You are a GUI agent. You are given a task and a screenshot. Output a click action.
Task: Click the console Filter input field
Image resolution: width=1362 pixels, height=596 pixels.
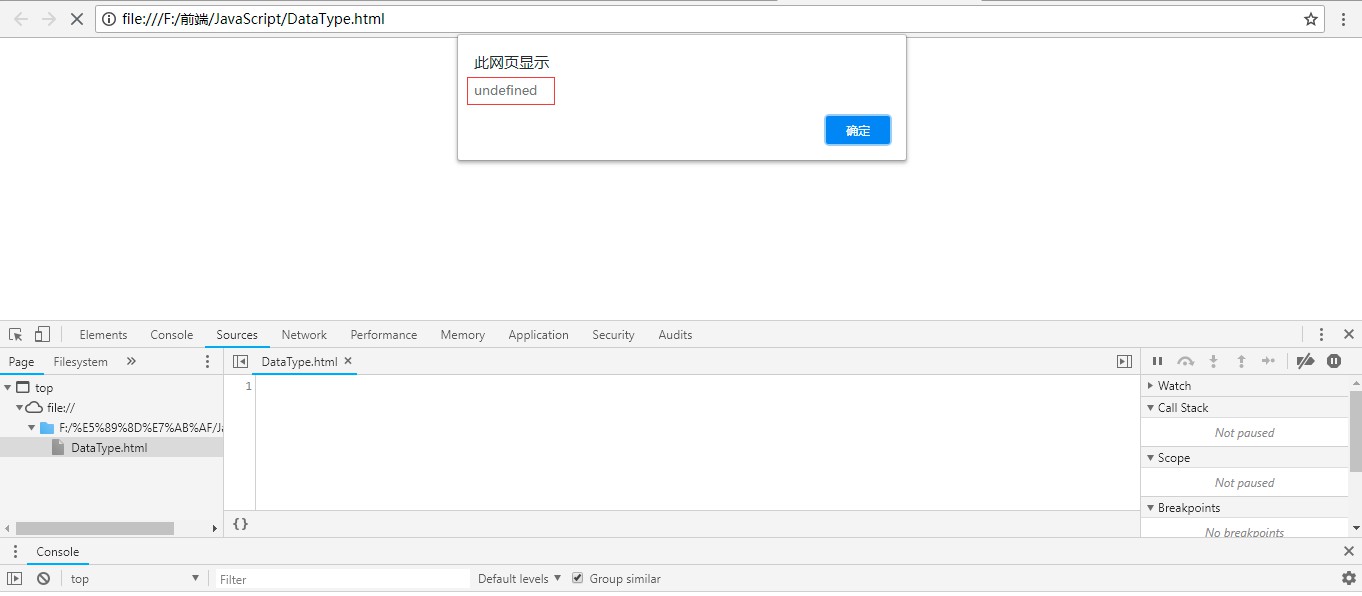[342, 579]
